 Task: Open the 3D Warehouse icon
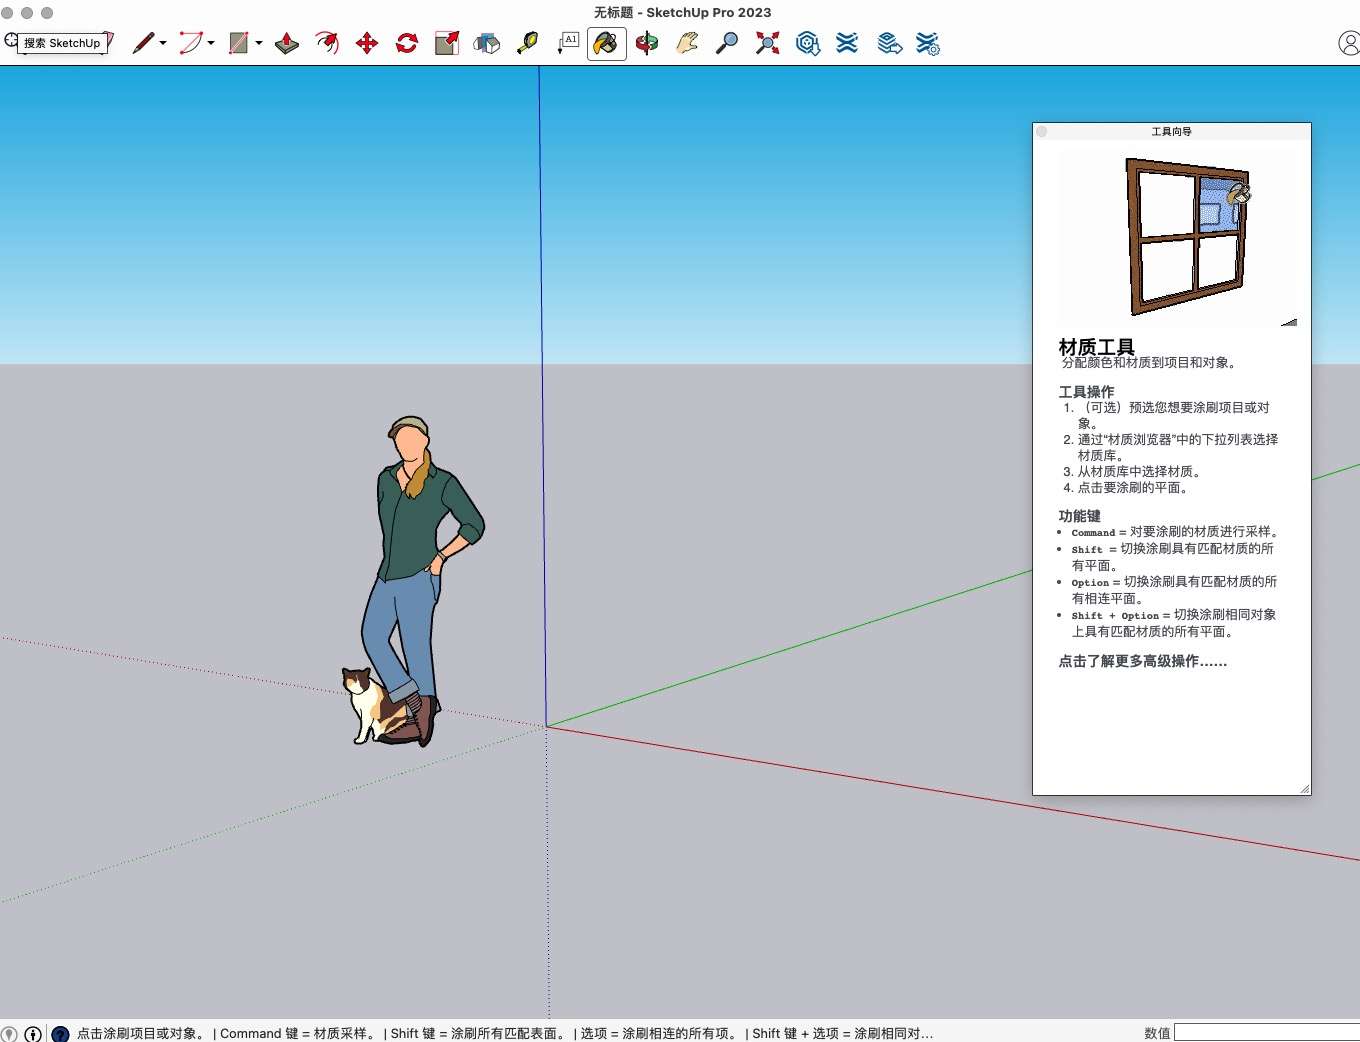pyautogui.click(x=808, y=43)
